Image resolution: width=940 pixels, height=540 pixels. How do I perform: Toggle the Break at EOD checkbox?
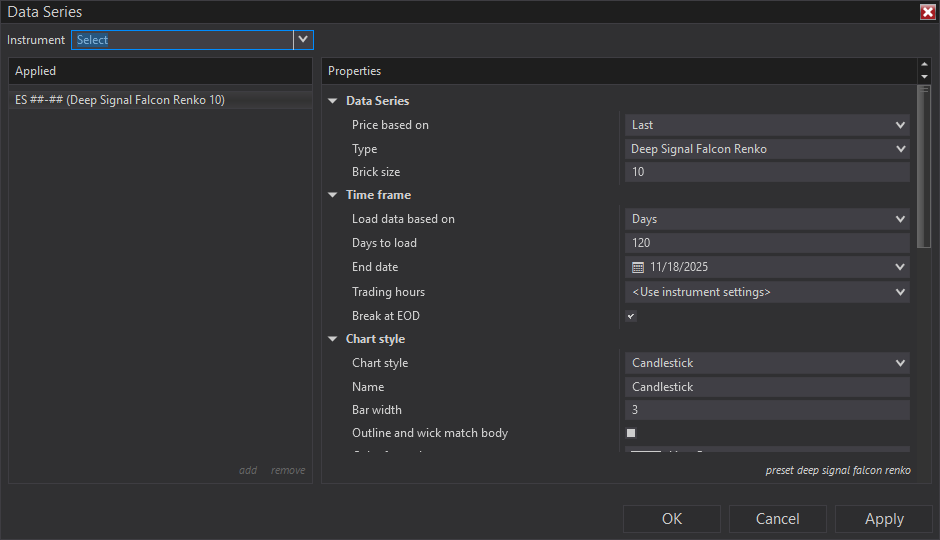tap(631, 316)
